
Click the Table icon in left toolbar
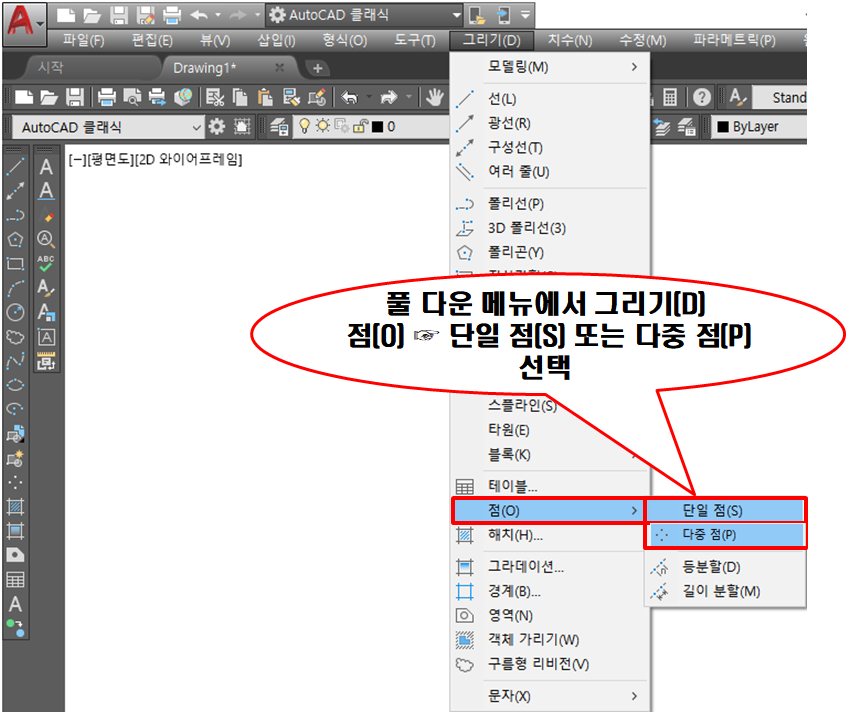point(15,580)
